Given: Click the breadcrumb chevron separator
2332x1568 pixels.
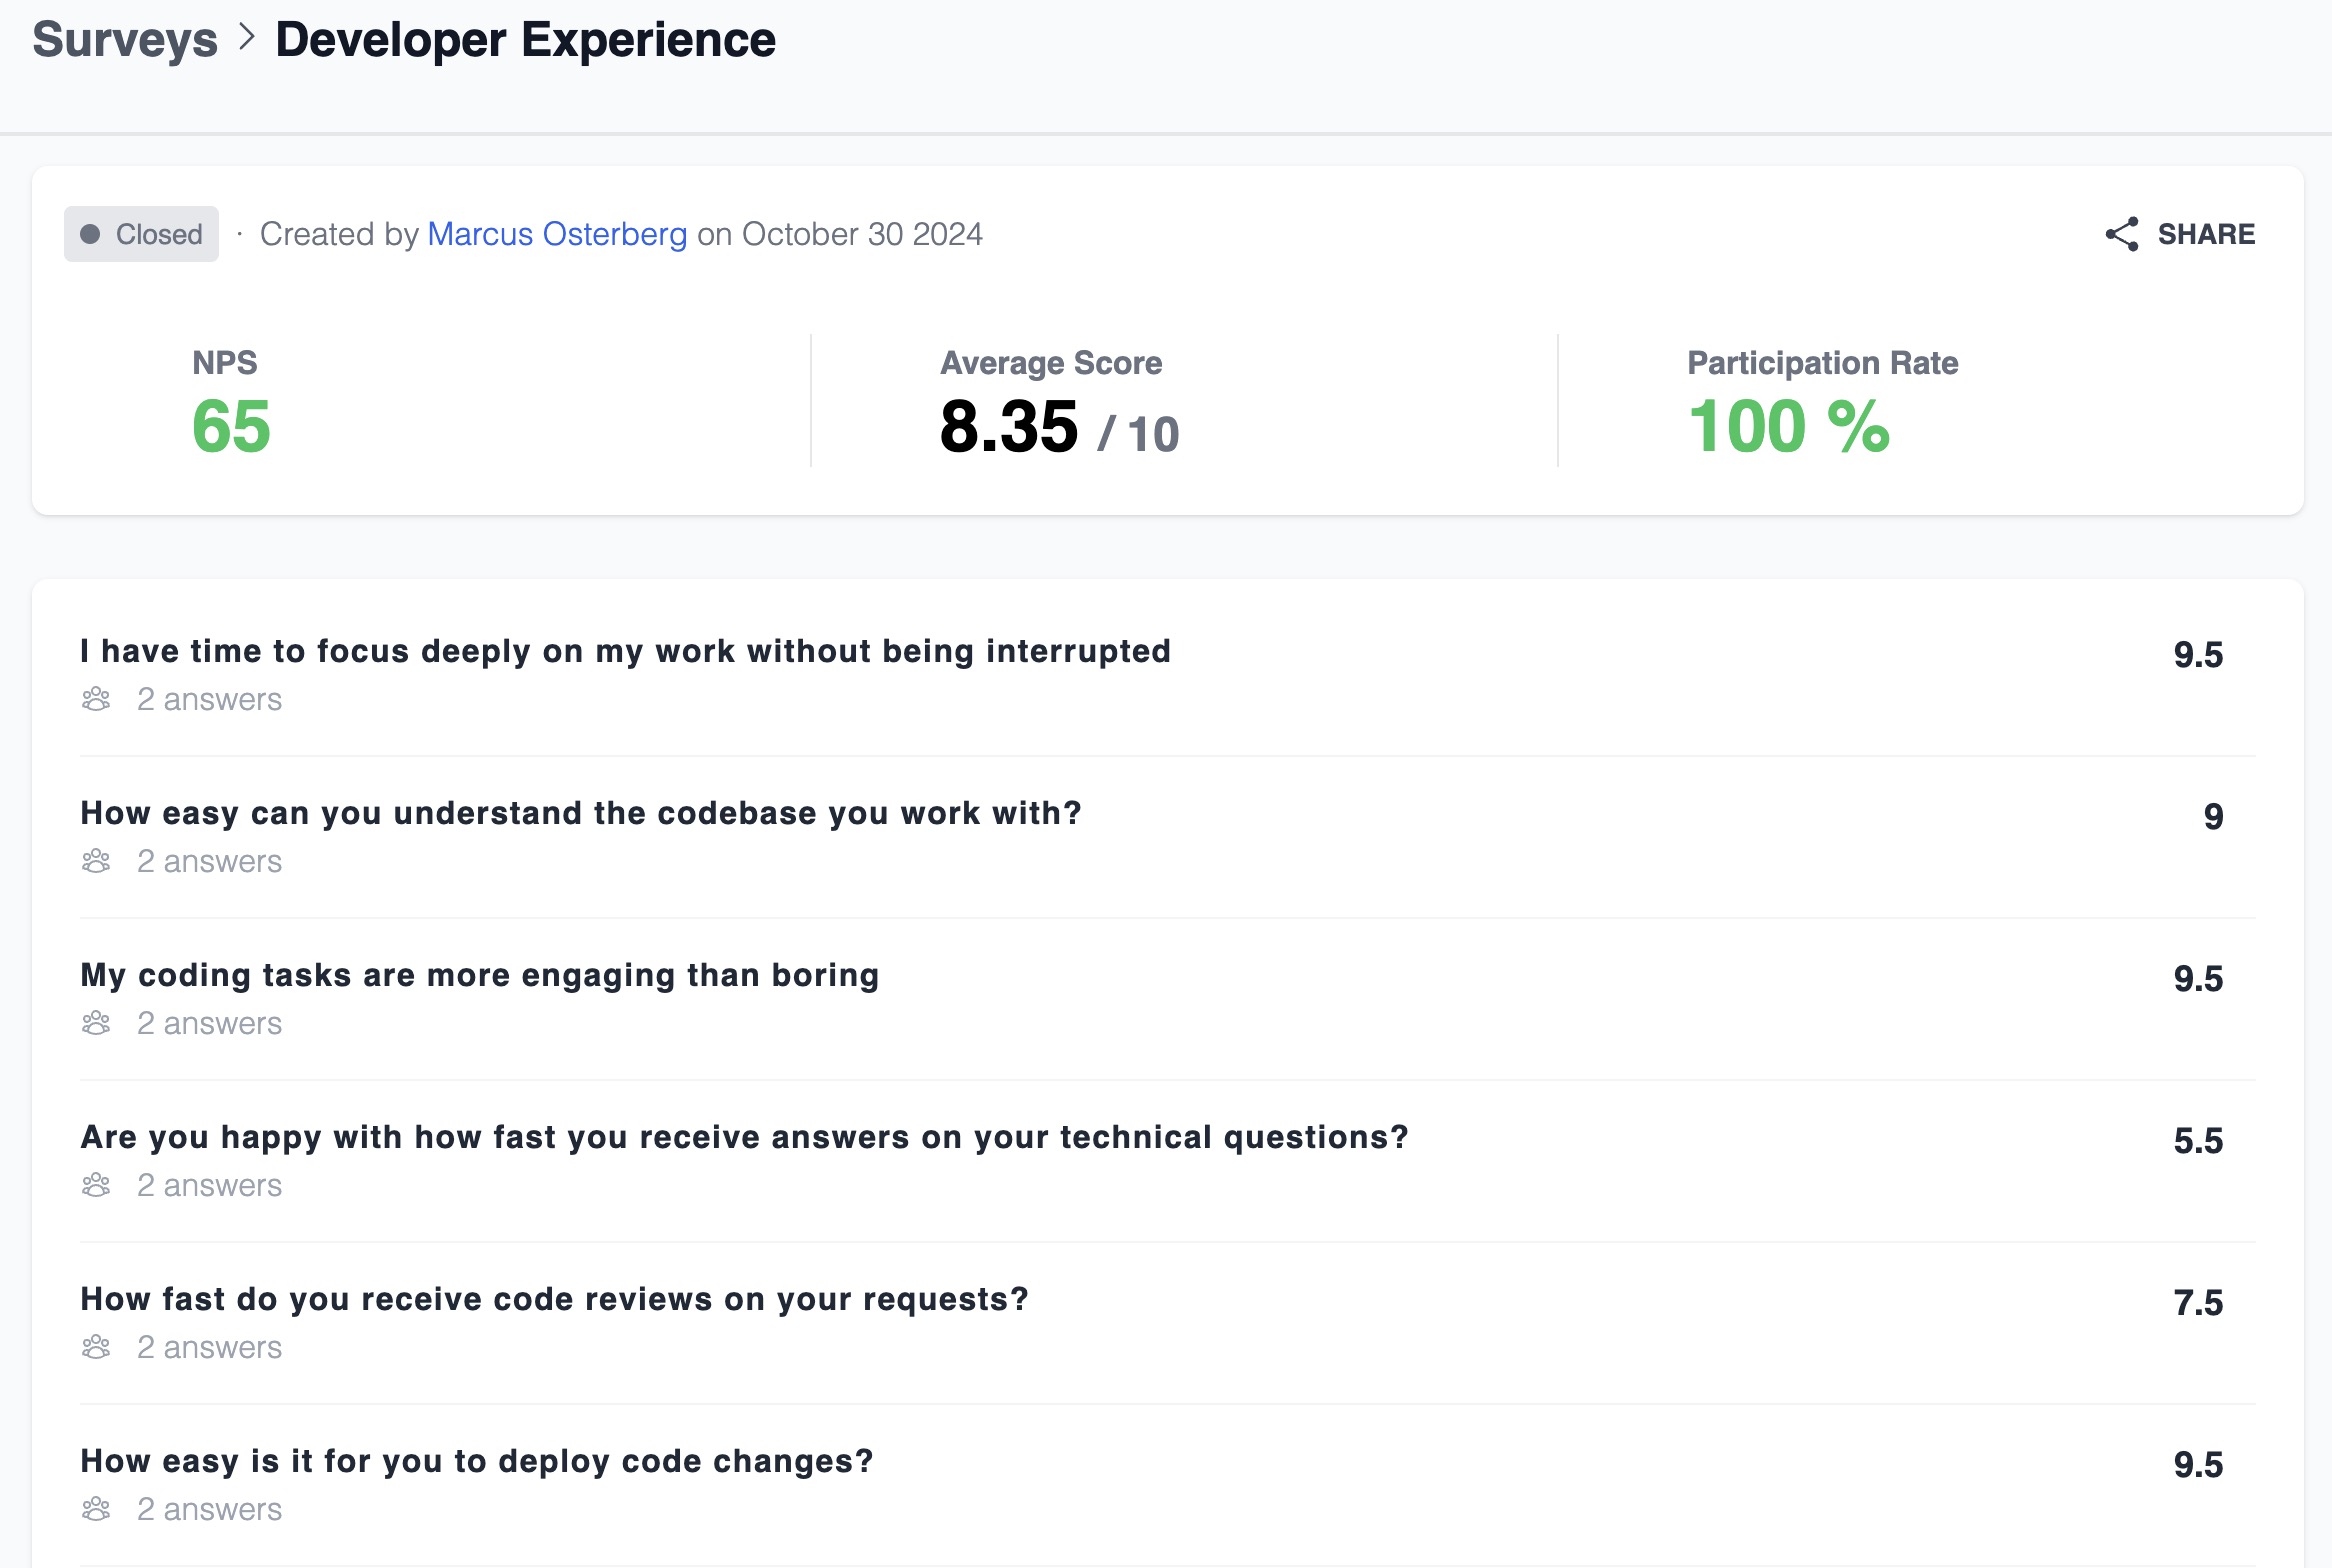Looking at the screenshot, I should (247, 38).
